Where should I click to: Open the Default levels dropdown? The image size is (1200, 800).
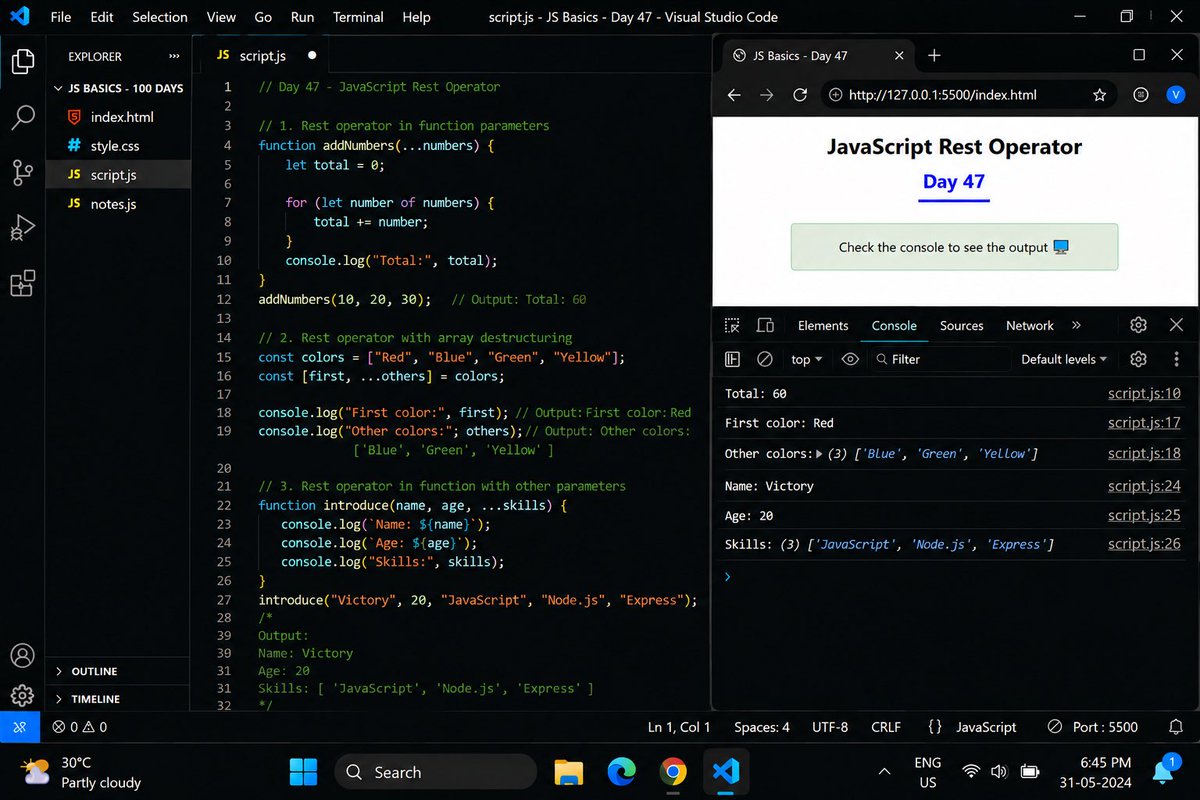point(1064,359)
